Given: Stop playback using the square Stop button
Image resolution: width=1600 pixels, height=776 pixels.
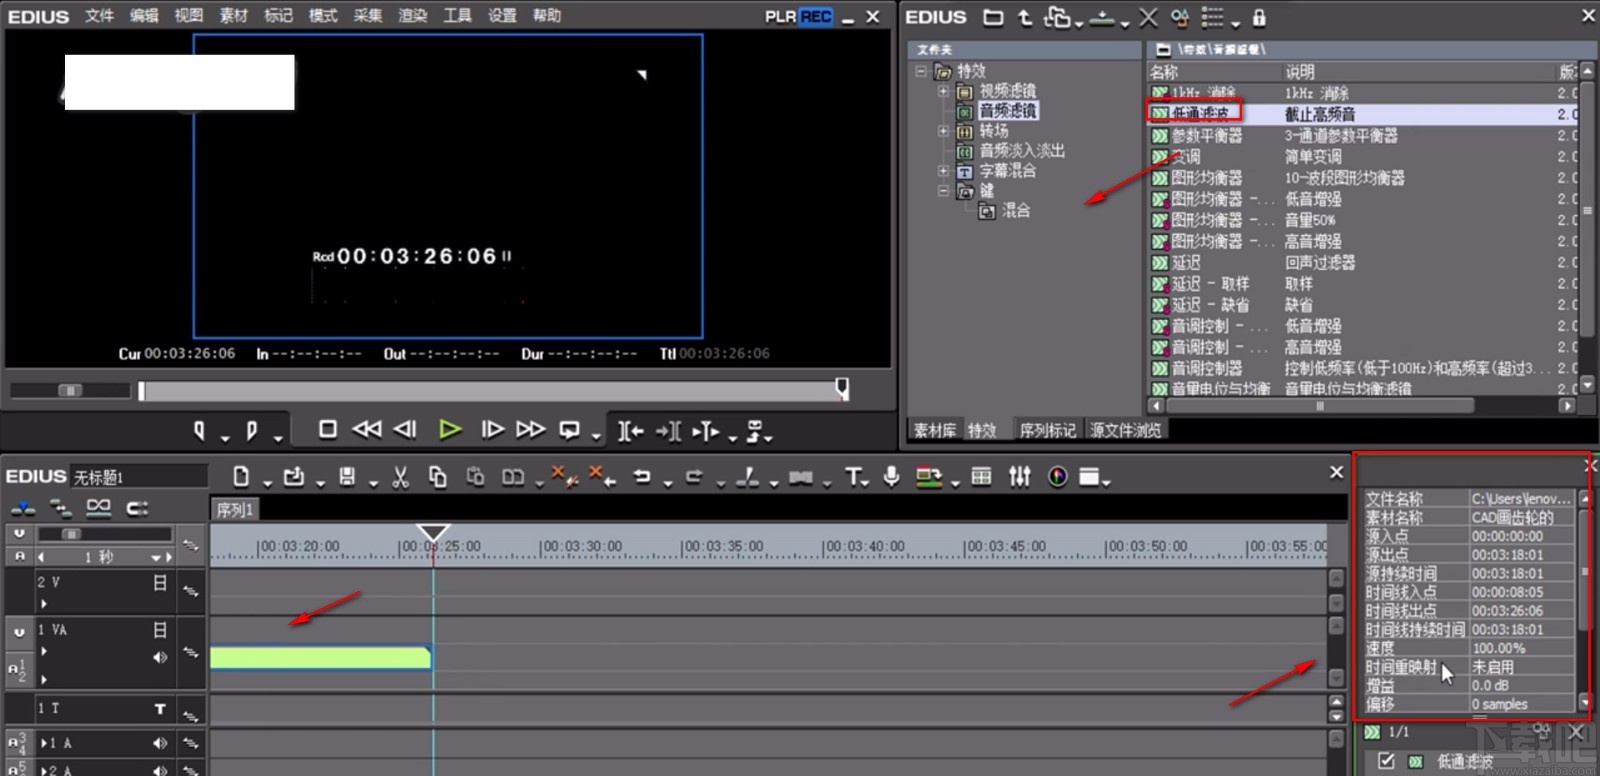Looking at the screenshot, I should [x=327, y=429].
